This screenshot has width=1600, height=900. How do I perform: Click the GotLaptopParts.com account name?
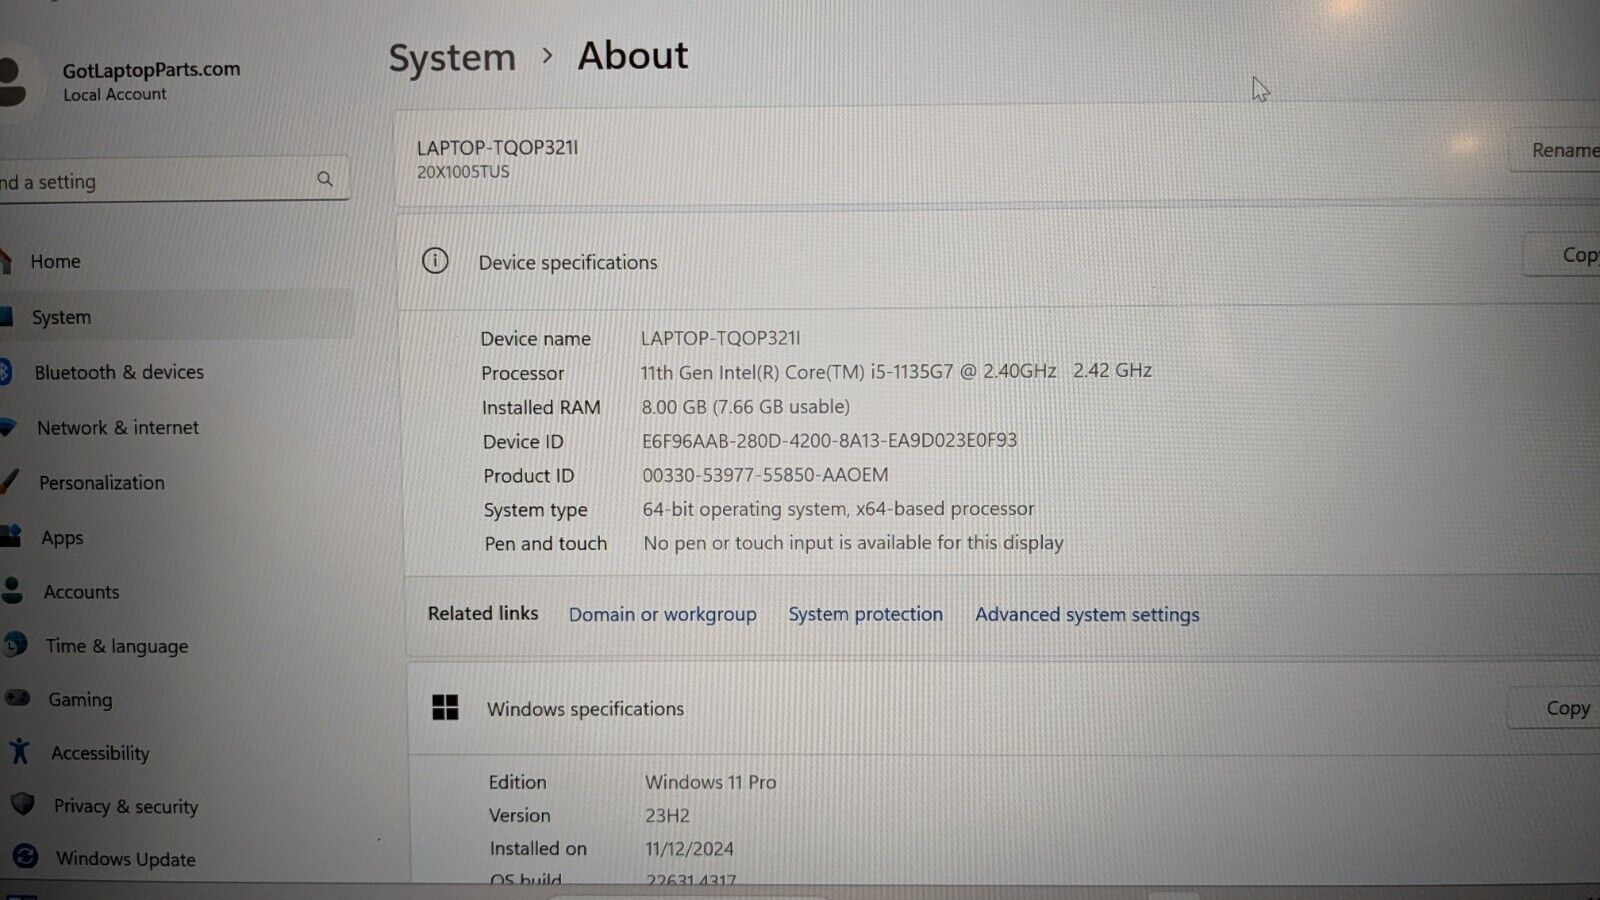tap(151, 69)
